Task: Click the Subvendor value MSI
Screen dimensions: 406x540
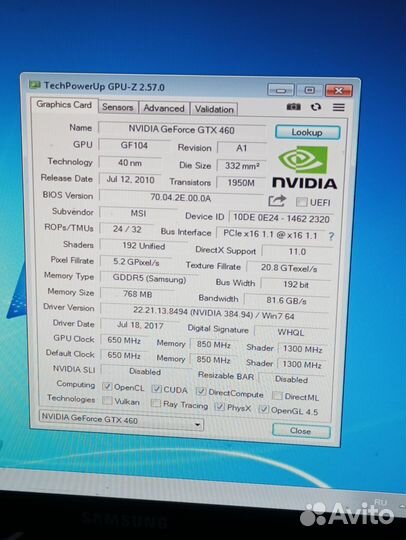Action: coord(138,213)
